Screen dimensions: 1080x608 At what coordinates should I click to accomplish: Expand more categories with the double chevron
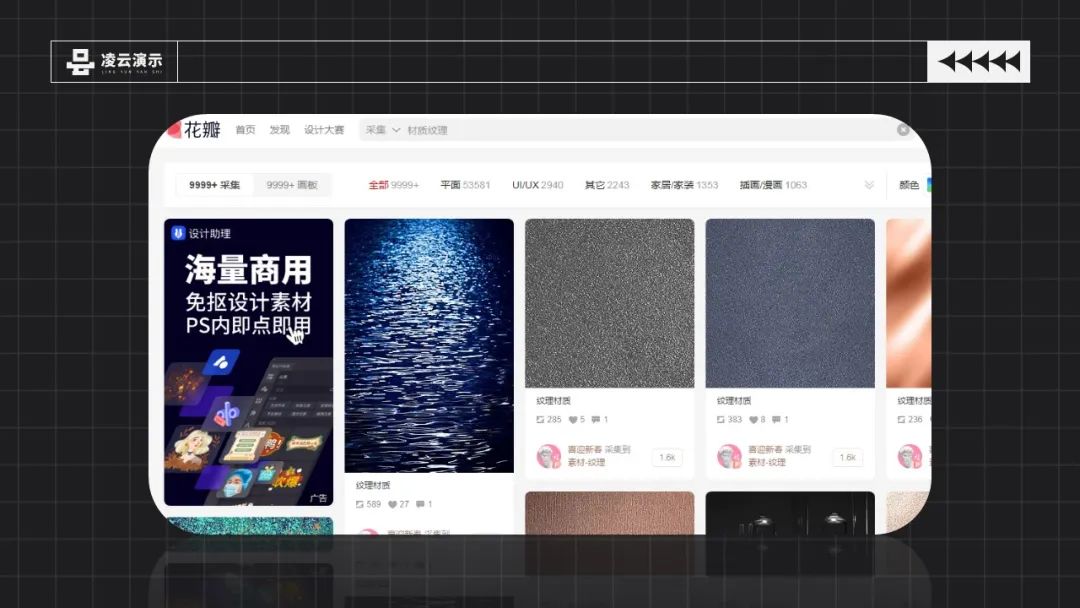coord(869,185)
